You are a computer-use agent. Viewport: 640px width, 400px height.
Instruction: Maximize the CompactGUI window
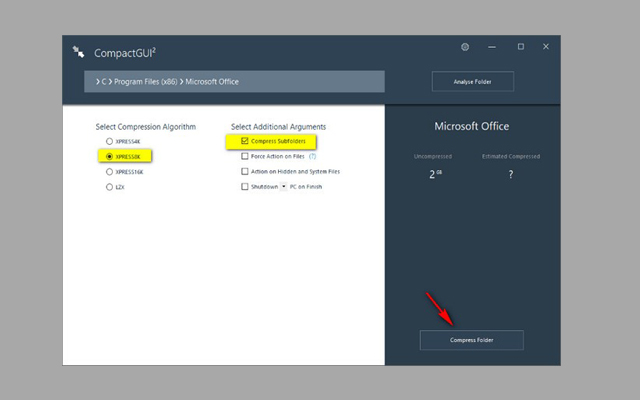520,47
